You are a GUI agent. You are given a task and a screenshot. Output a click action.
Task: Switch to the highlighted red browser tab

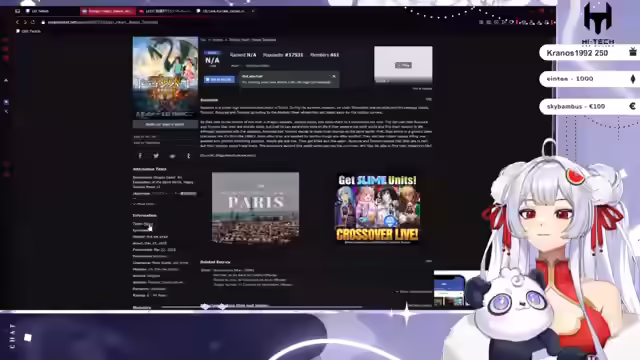pyautogui.click(x=108, y=11)
